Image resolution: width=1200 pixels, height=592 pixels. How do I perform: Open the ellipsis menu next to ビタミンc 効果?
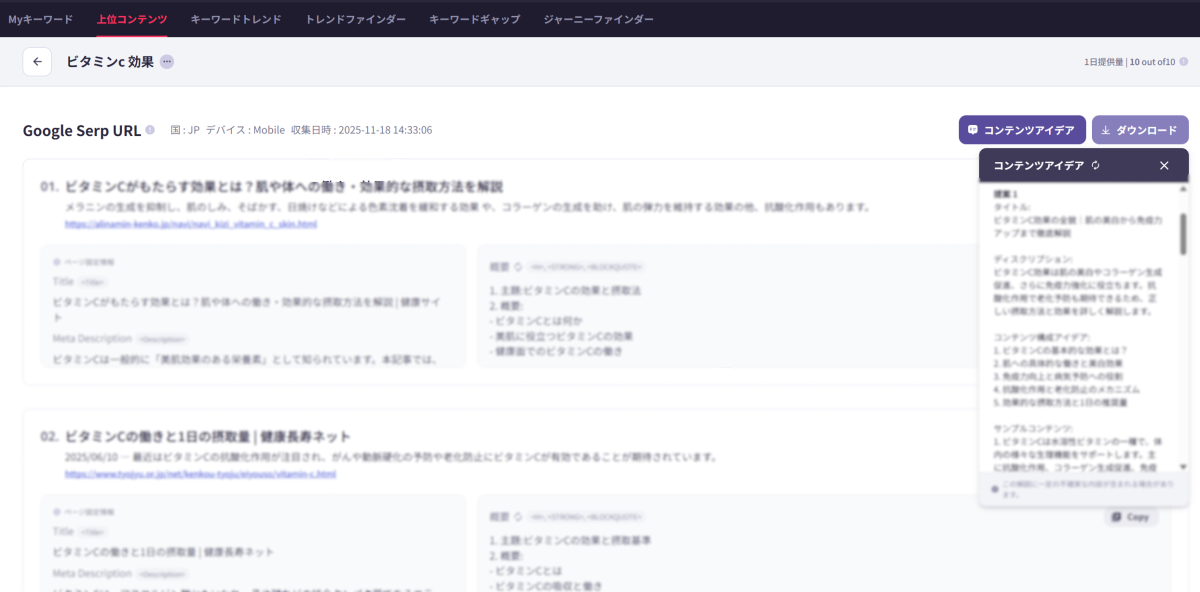[166, 61]
